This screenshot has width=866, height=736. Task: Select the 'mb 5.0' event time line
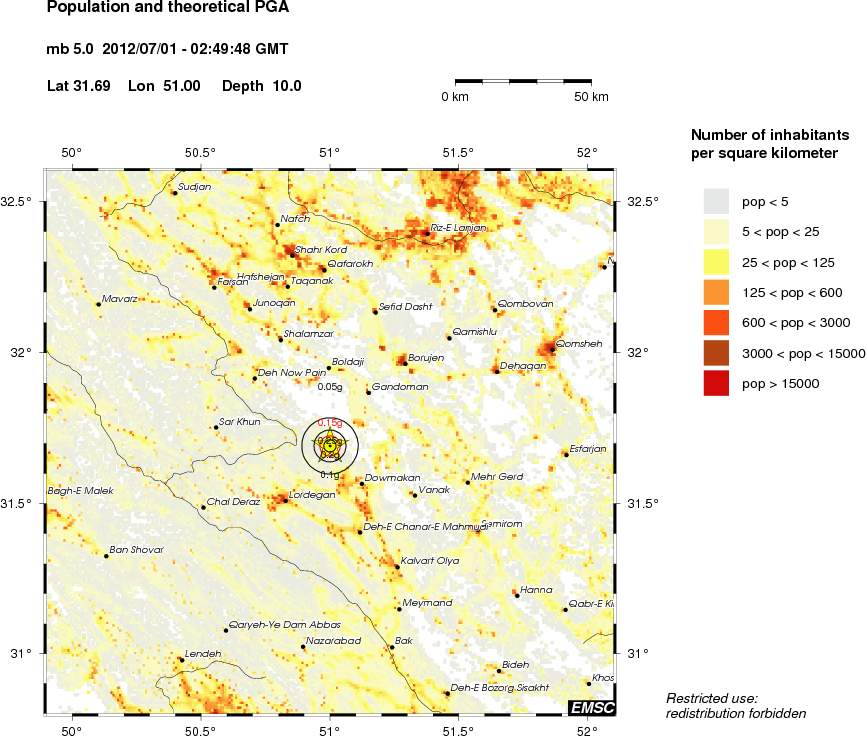coord(167,49)
